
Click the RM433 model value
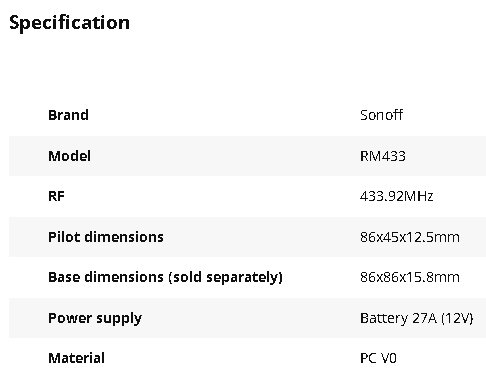(x=383, y=156)
